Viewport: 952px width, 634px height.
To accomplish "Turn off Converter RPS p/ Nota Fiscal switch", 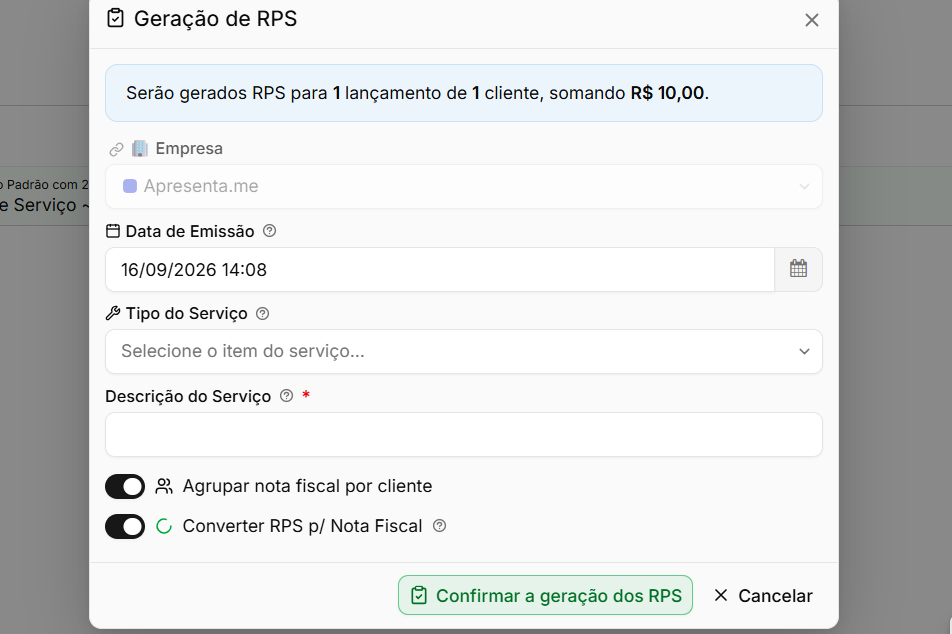I will [x=125, y=527].
